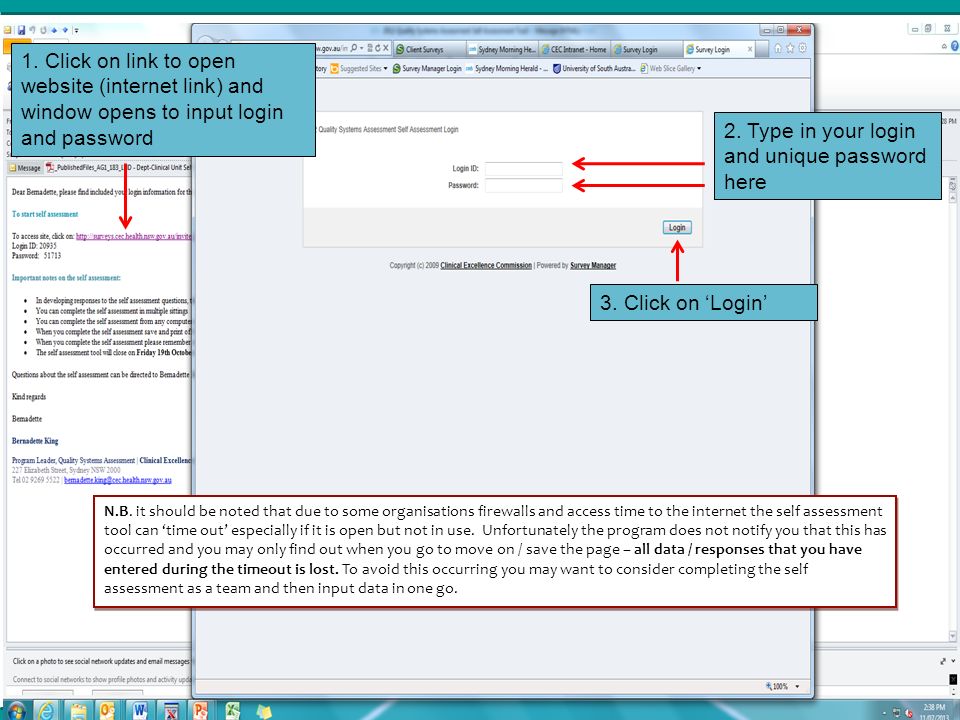The image size is (960, 720).
Task: Open the Outlook Help question mark icon
Action: point(955,46)
